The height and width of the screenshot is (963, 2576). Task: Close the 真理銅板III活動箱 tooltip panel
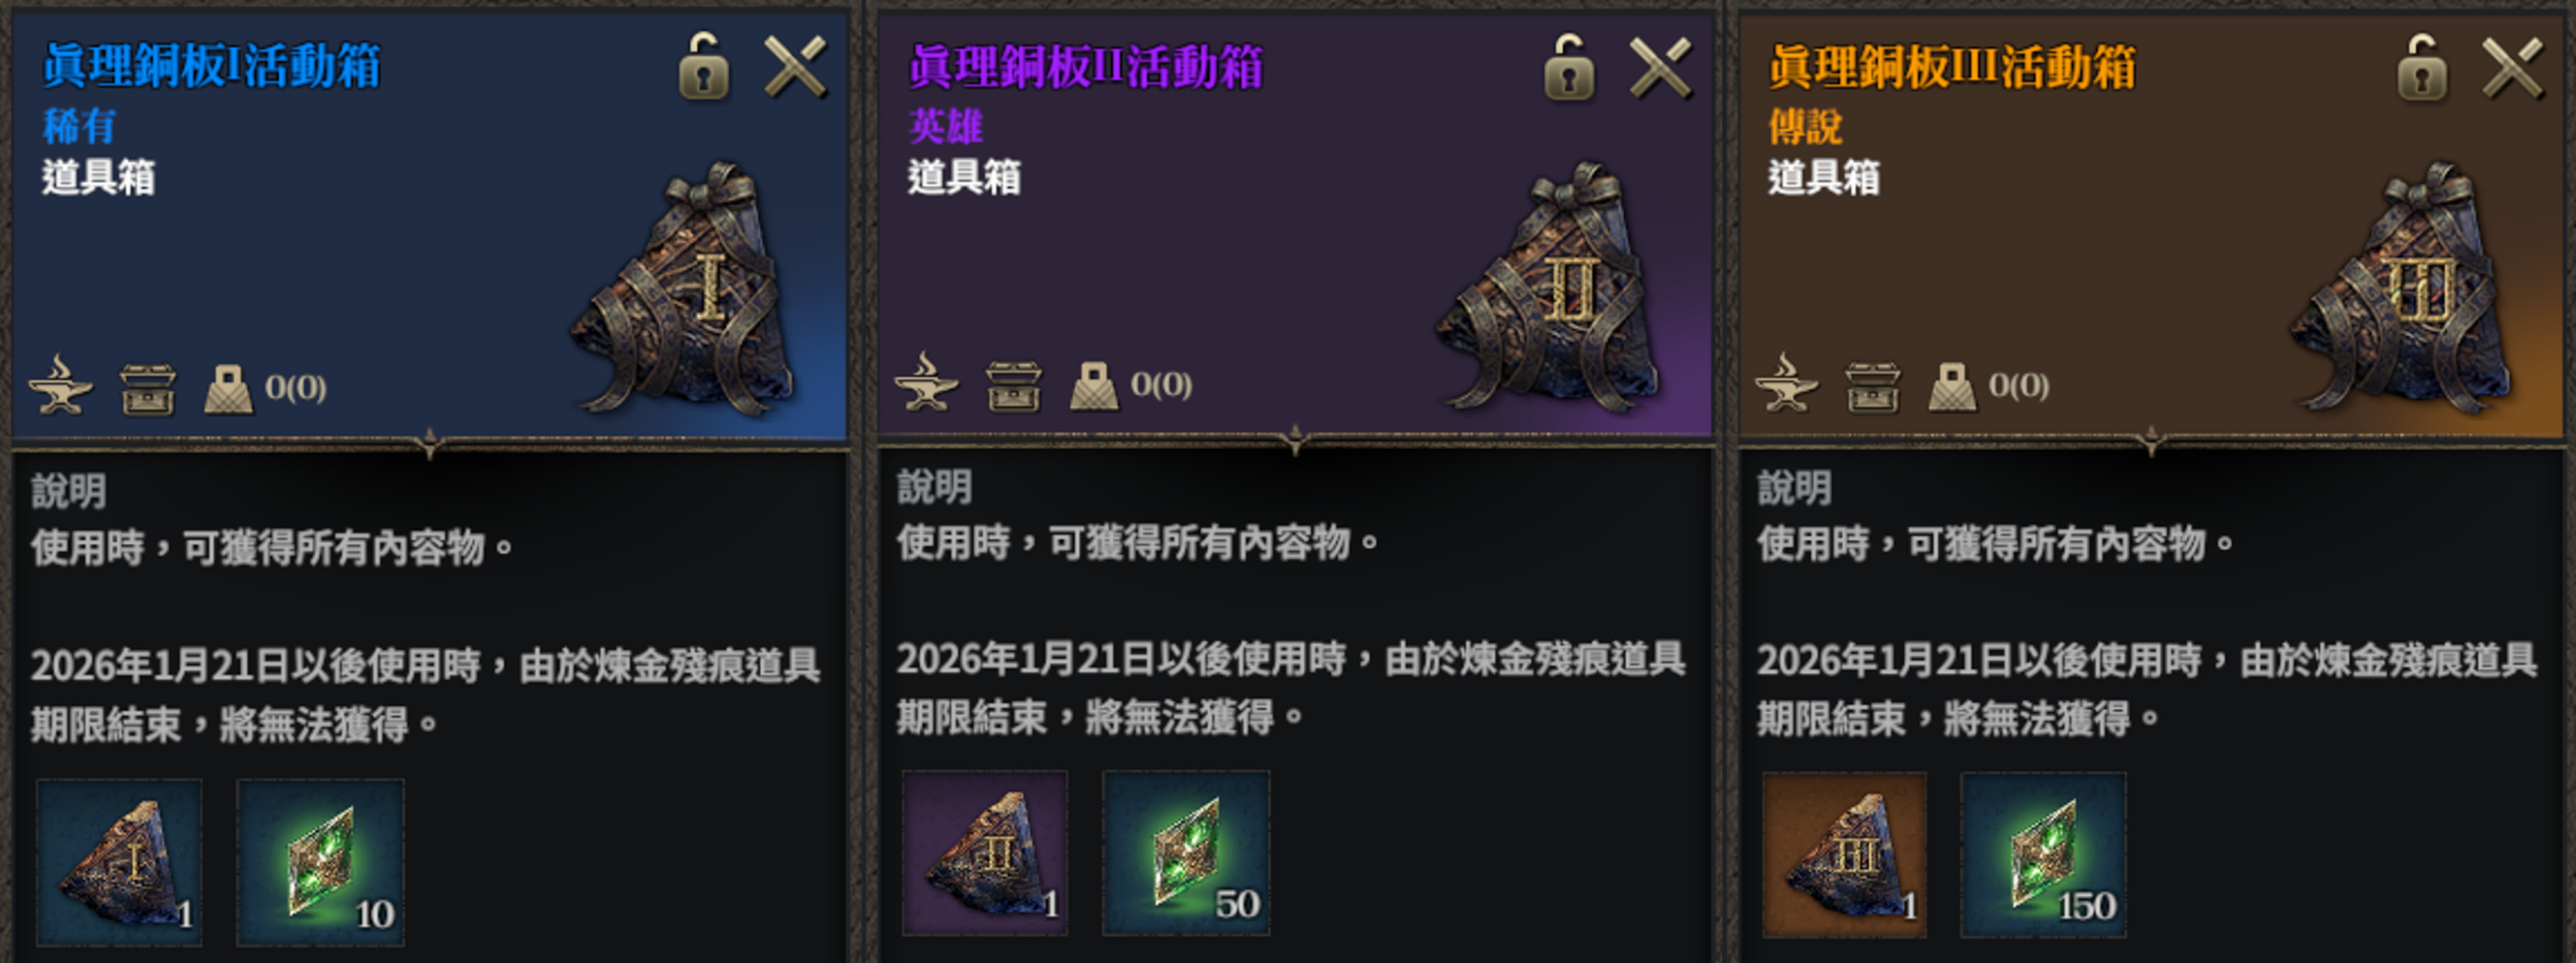[2513, 68]
